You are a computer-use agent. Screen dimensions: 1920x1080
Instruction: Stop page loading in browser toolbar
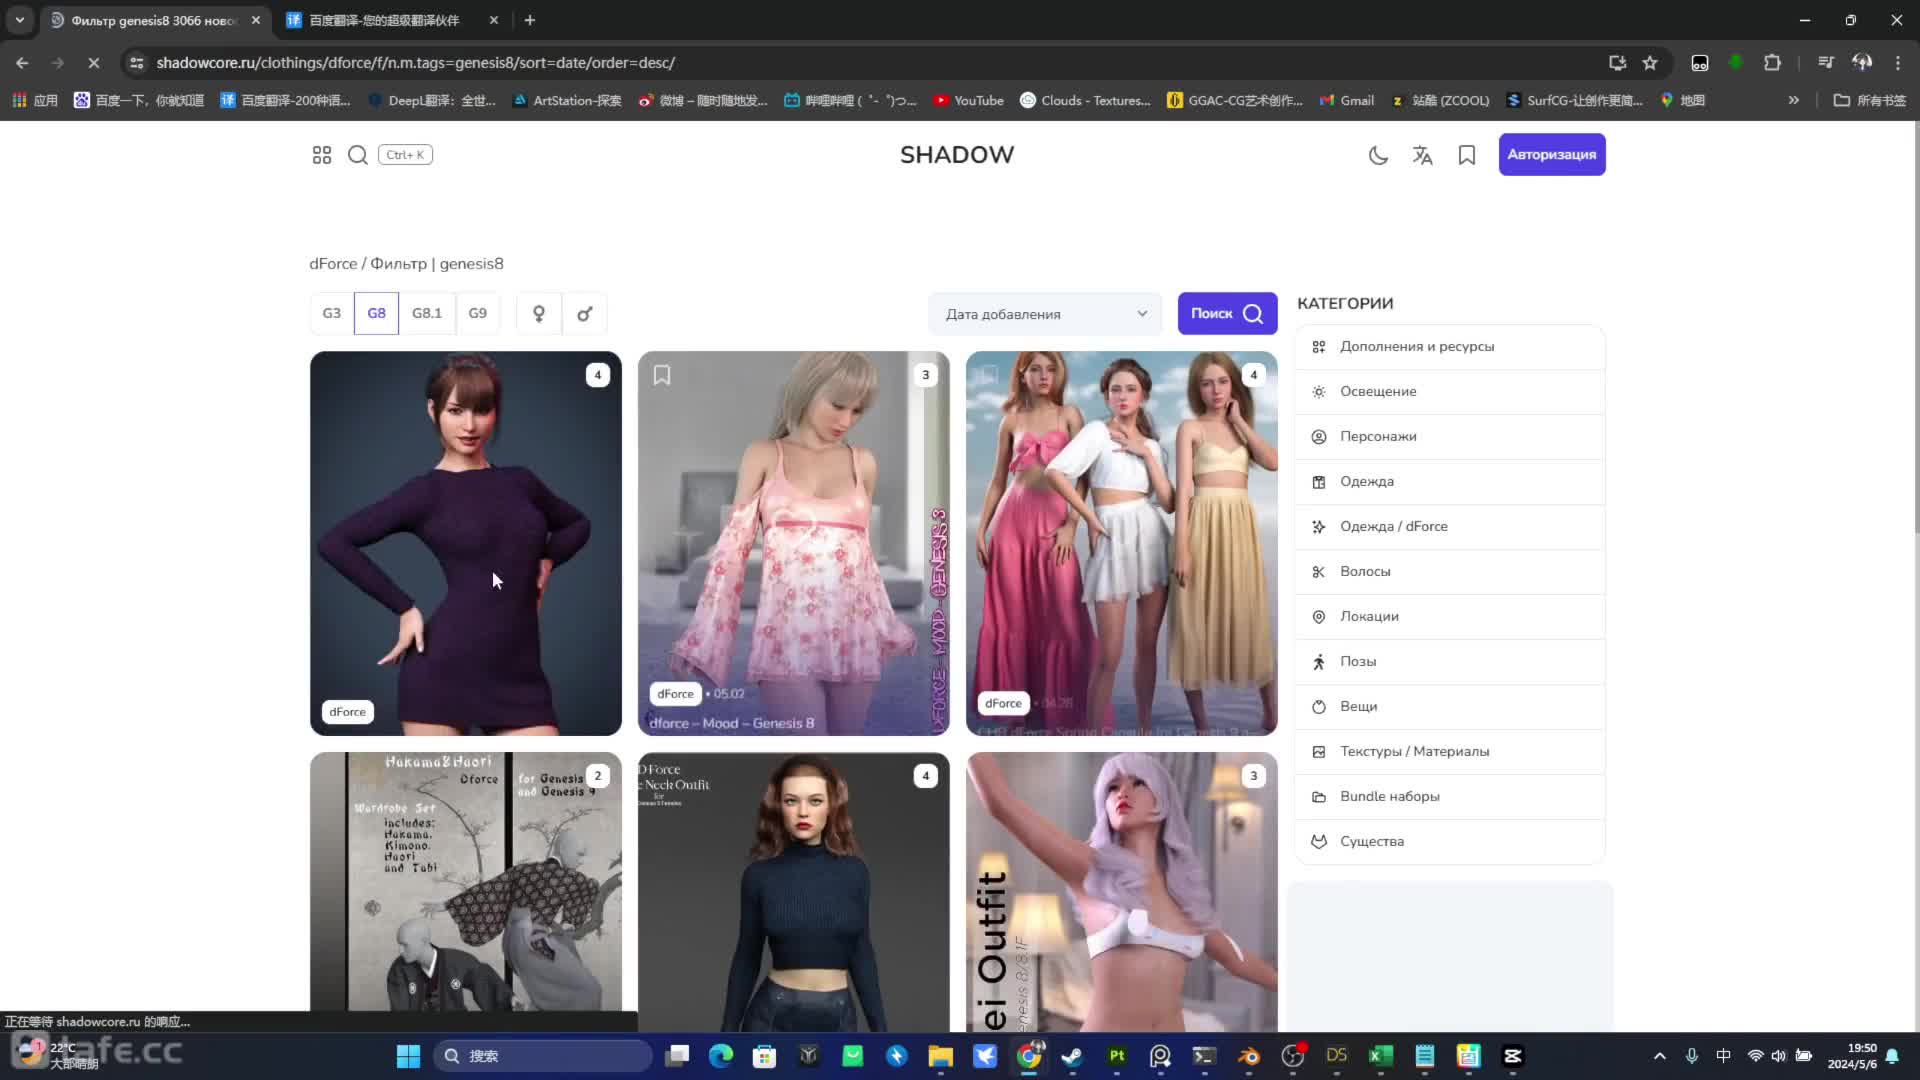(93, 63)
